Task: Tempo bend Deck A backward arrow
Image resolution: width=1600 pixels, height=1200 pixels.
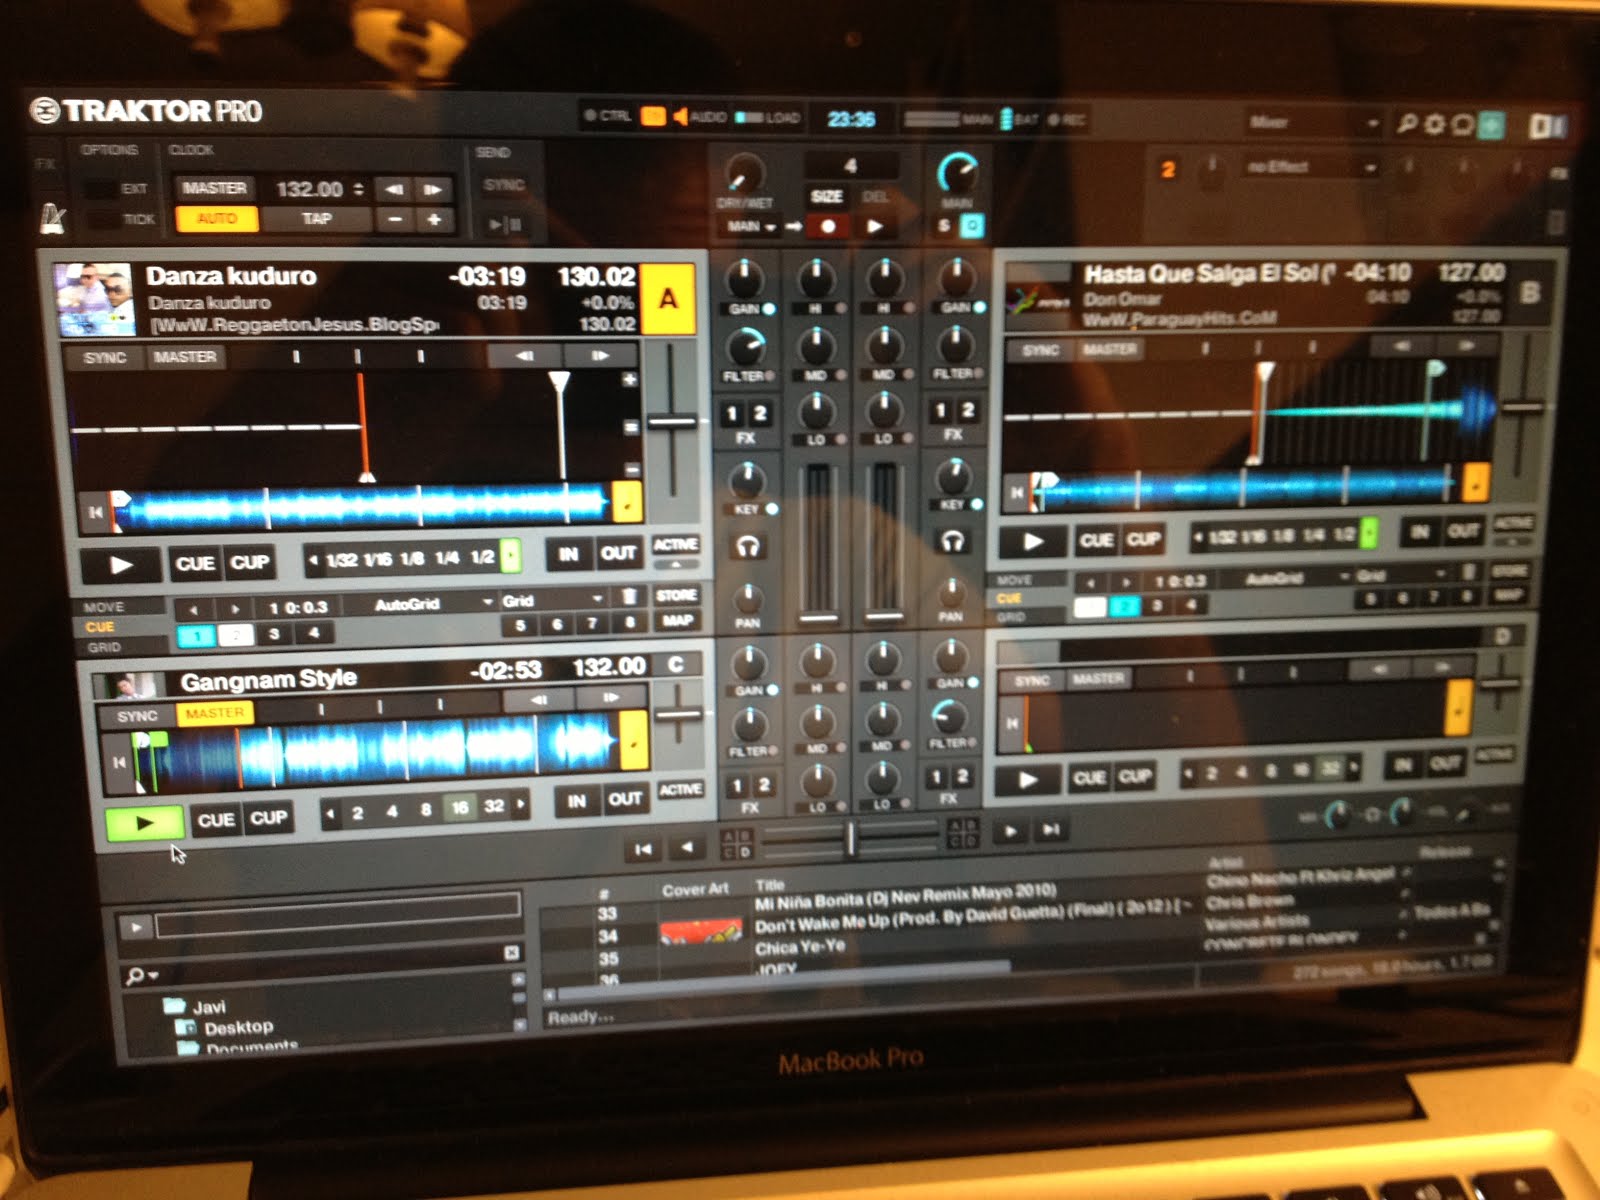Action: coord(524,356)
